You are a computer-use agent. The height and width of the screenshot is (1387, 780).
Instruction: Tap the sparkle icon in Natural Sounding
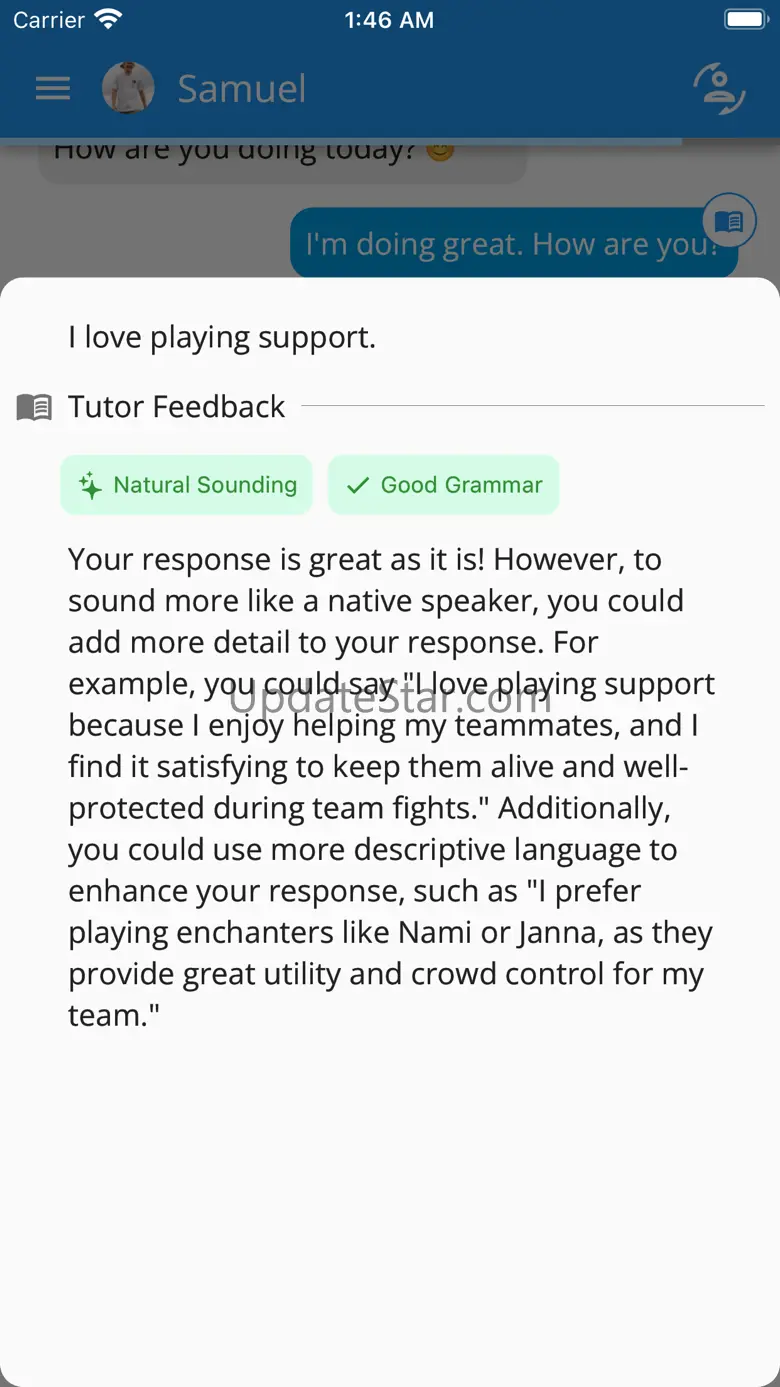point(90,486)
